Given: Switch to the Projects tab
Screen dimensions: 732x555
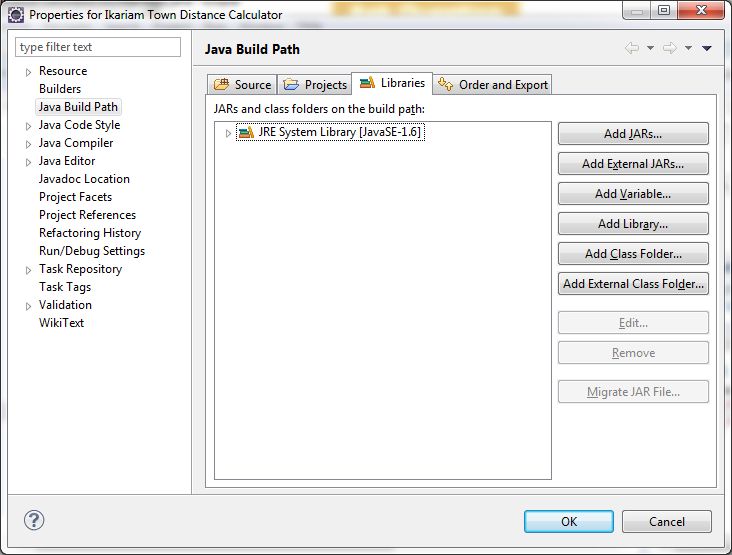Looking at the screenshot, I should point(315,84).
